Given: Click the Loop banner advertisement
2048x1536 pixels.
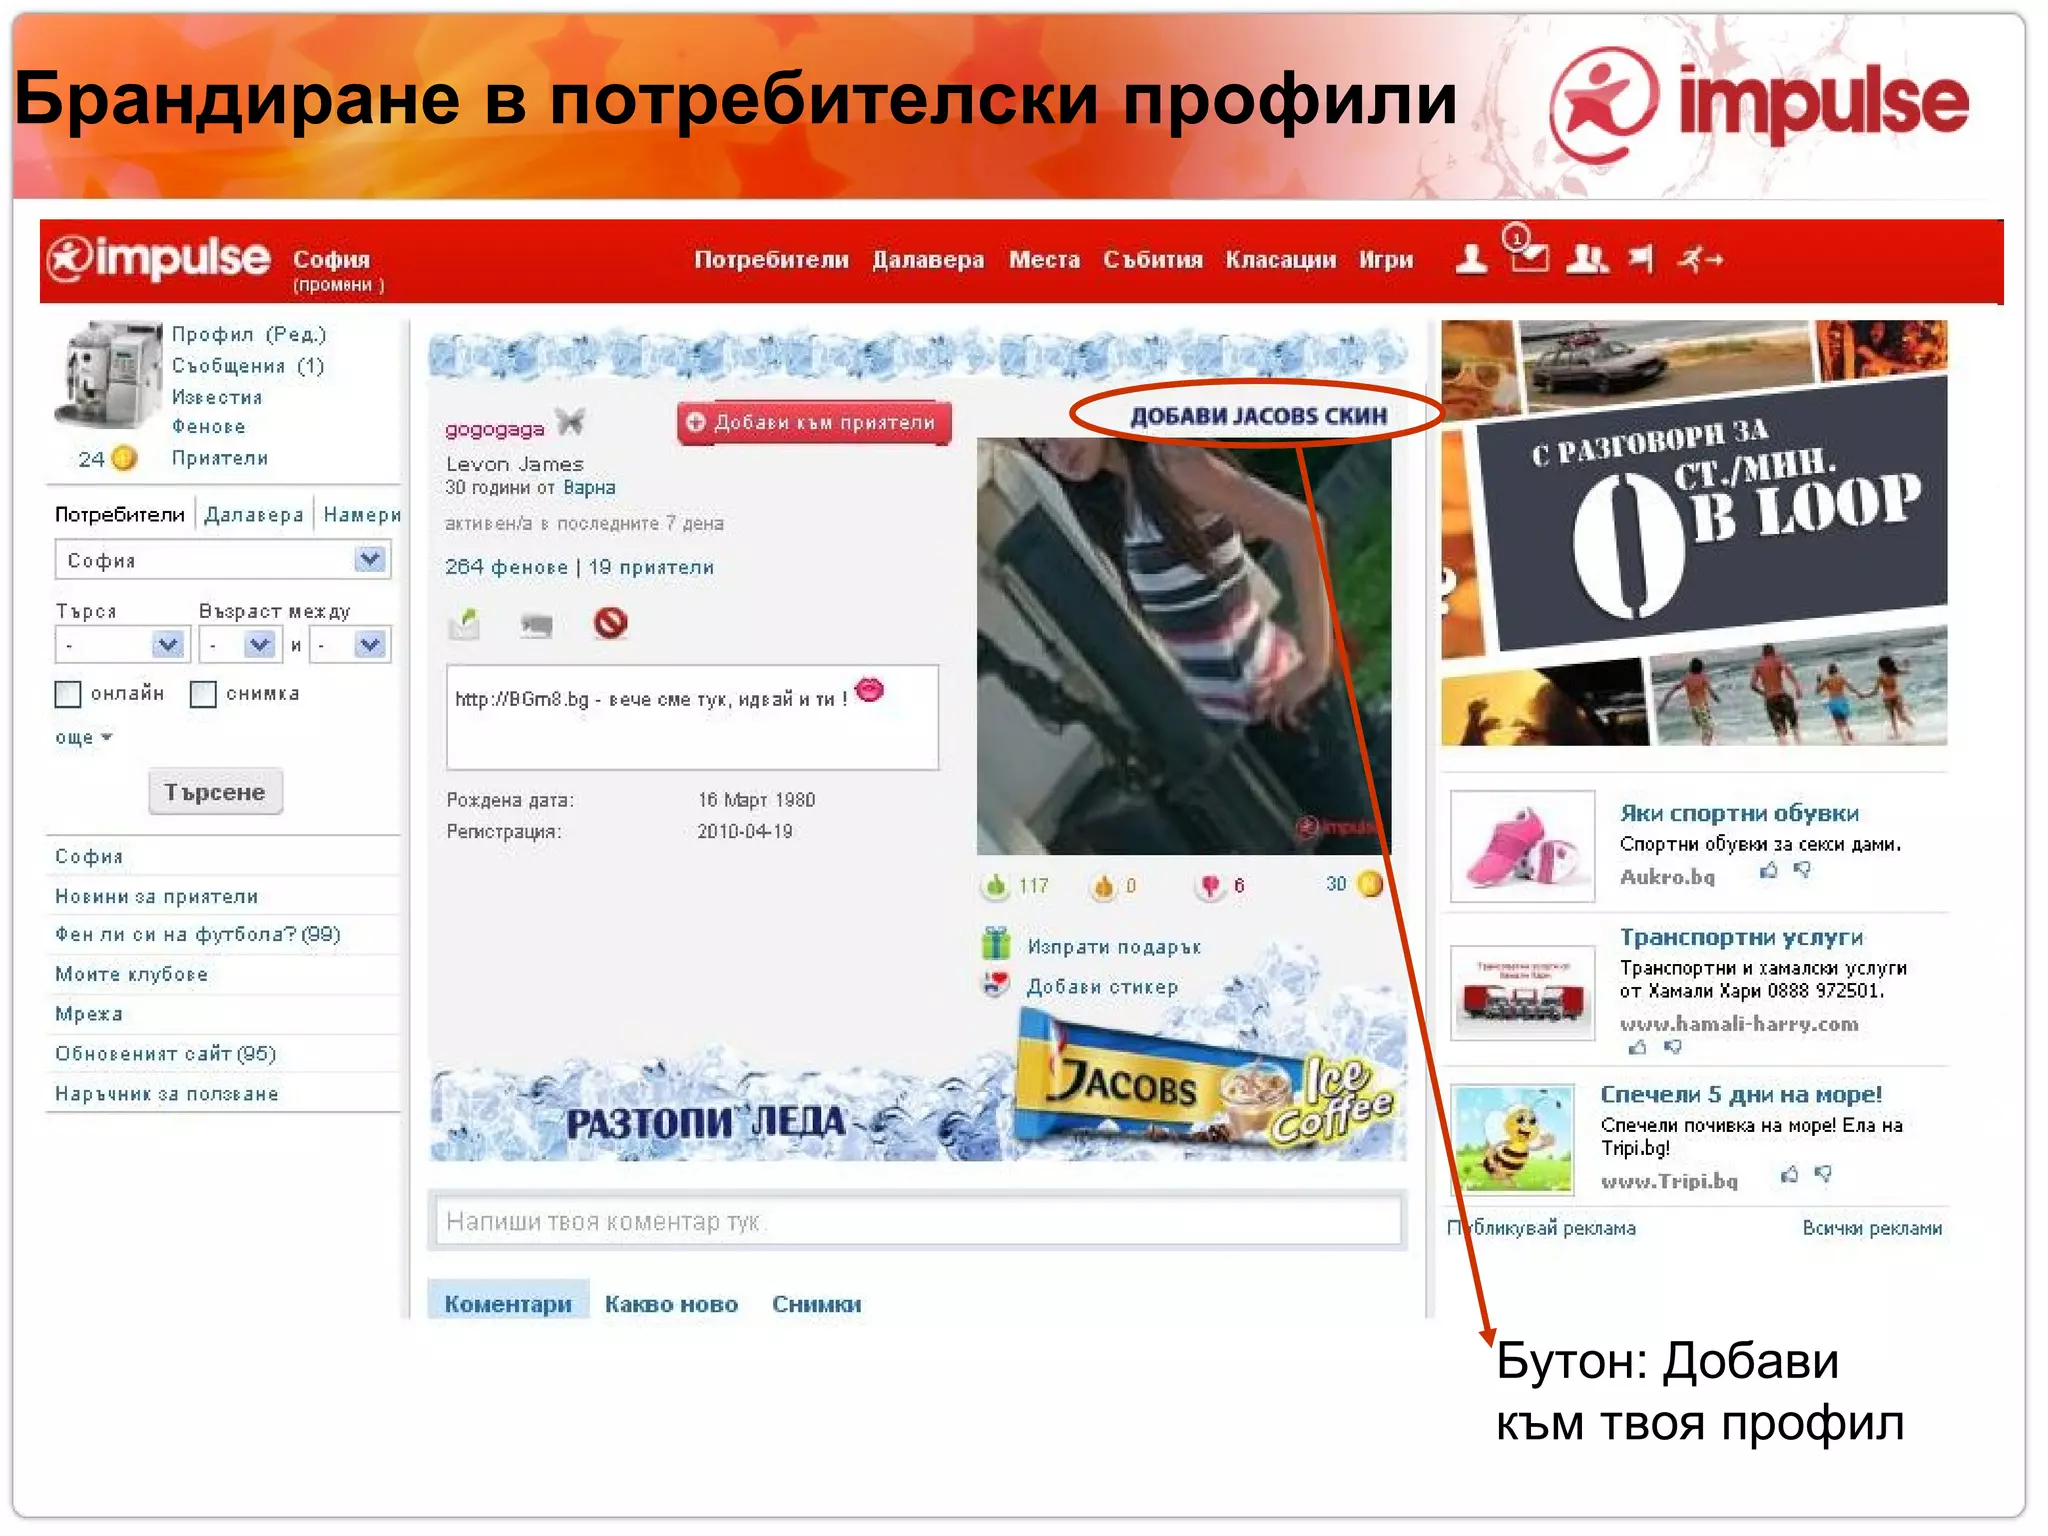Looking at the screenshot, I should [1694, 533].
